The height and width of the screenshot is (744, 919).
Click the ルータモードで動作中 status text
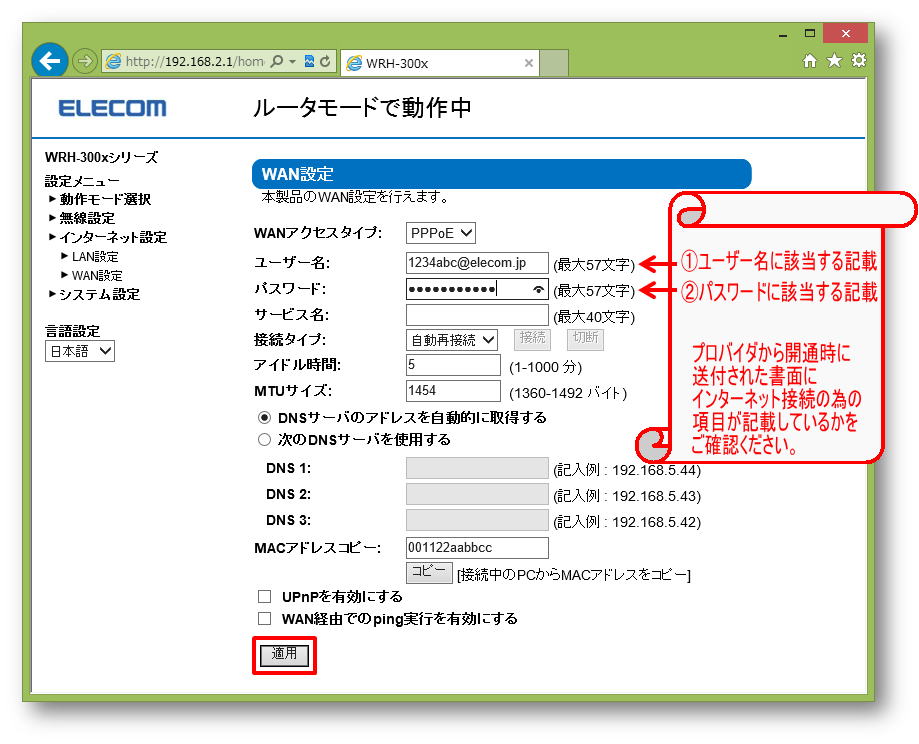[362, 108]
